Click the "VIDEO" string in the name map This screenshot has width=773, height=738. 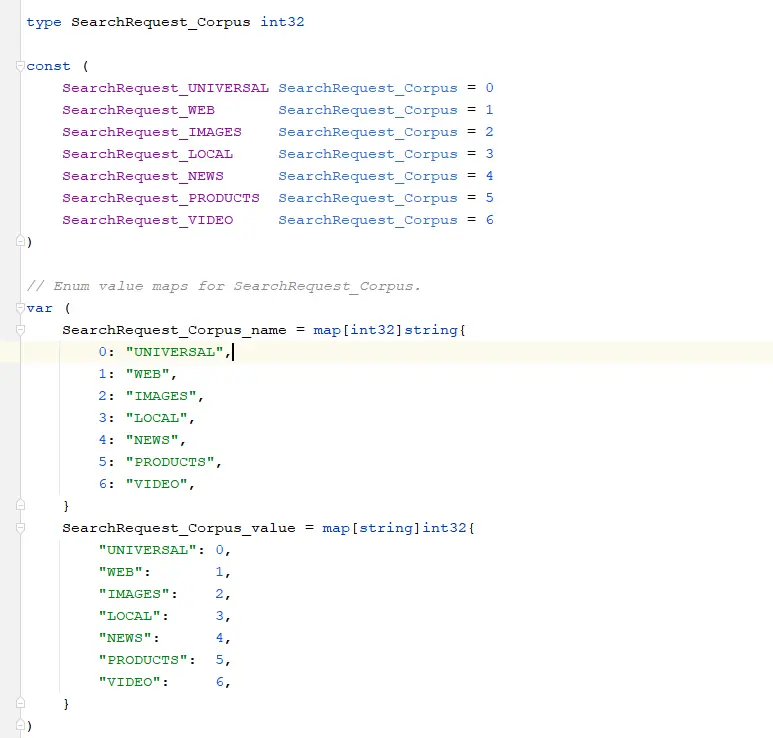tap(157, 484)
